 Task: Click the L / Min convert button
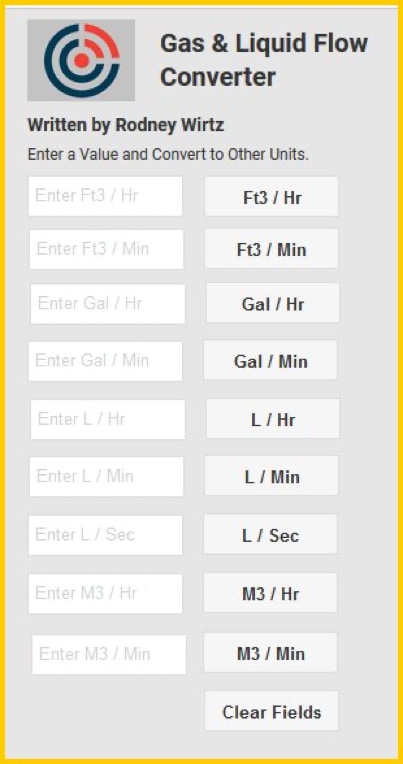click(x=271, y=476)
